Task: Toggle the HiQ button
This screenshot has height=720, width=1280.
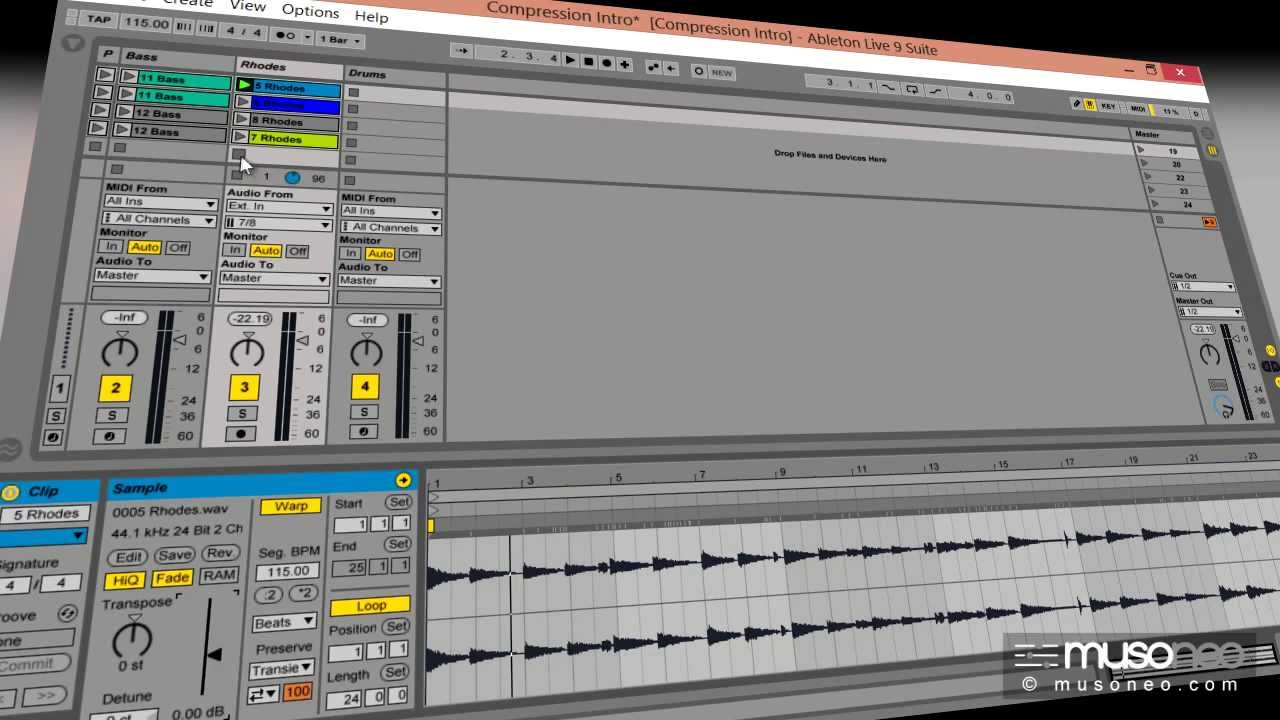Action: tap(126, 580)
